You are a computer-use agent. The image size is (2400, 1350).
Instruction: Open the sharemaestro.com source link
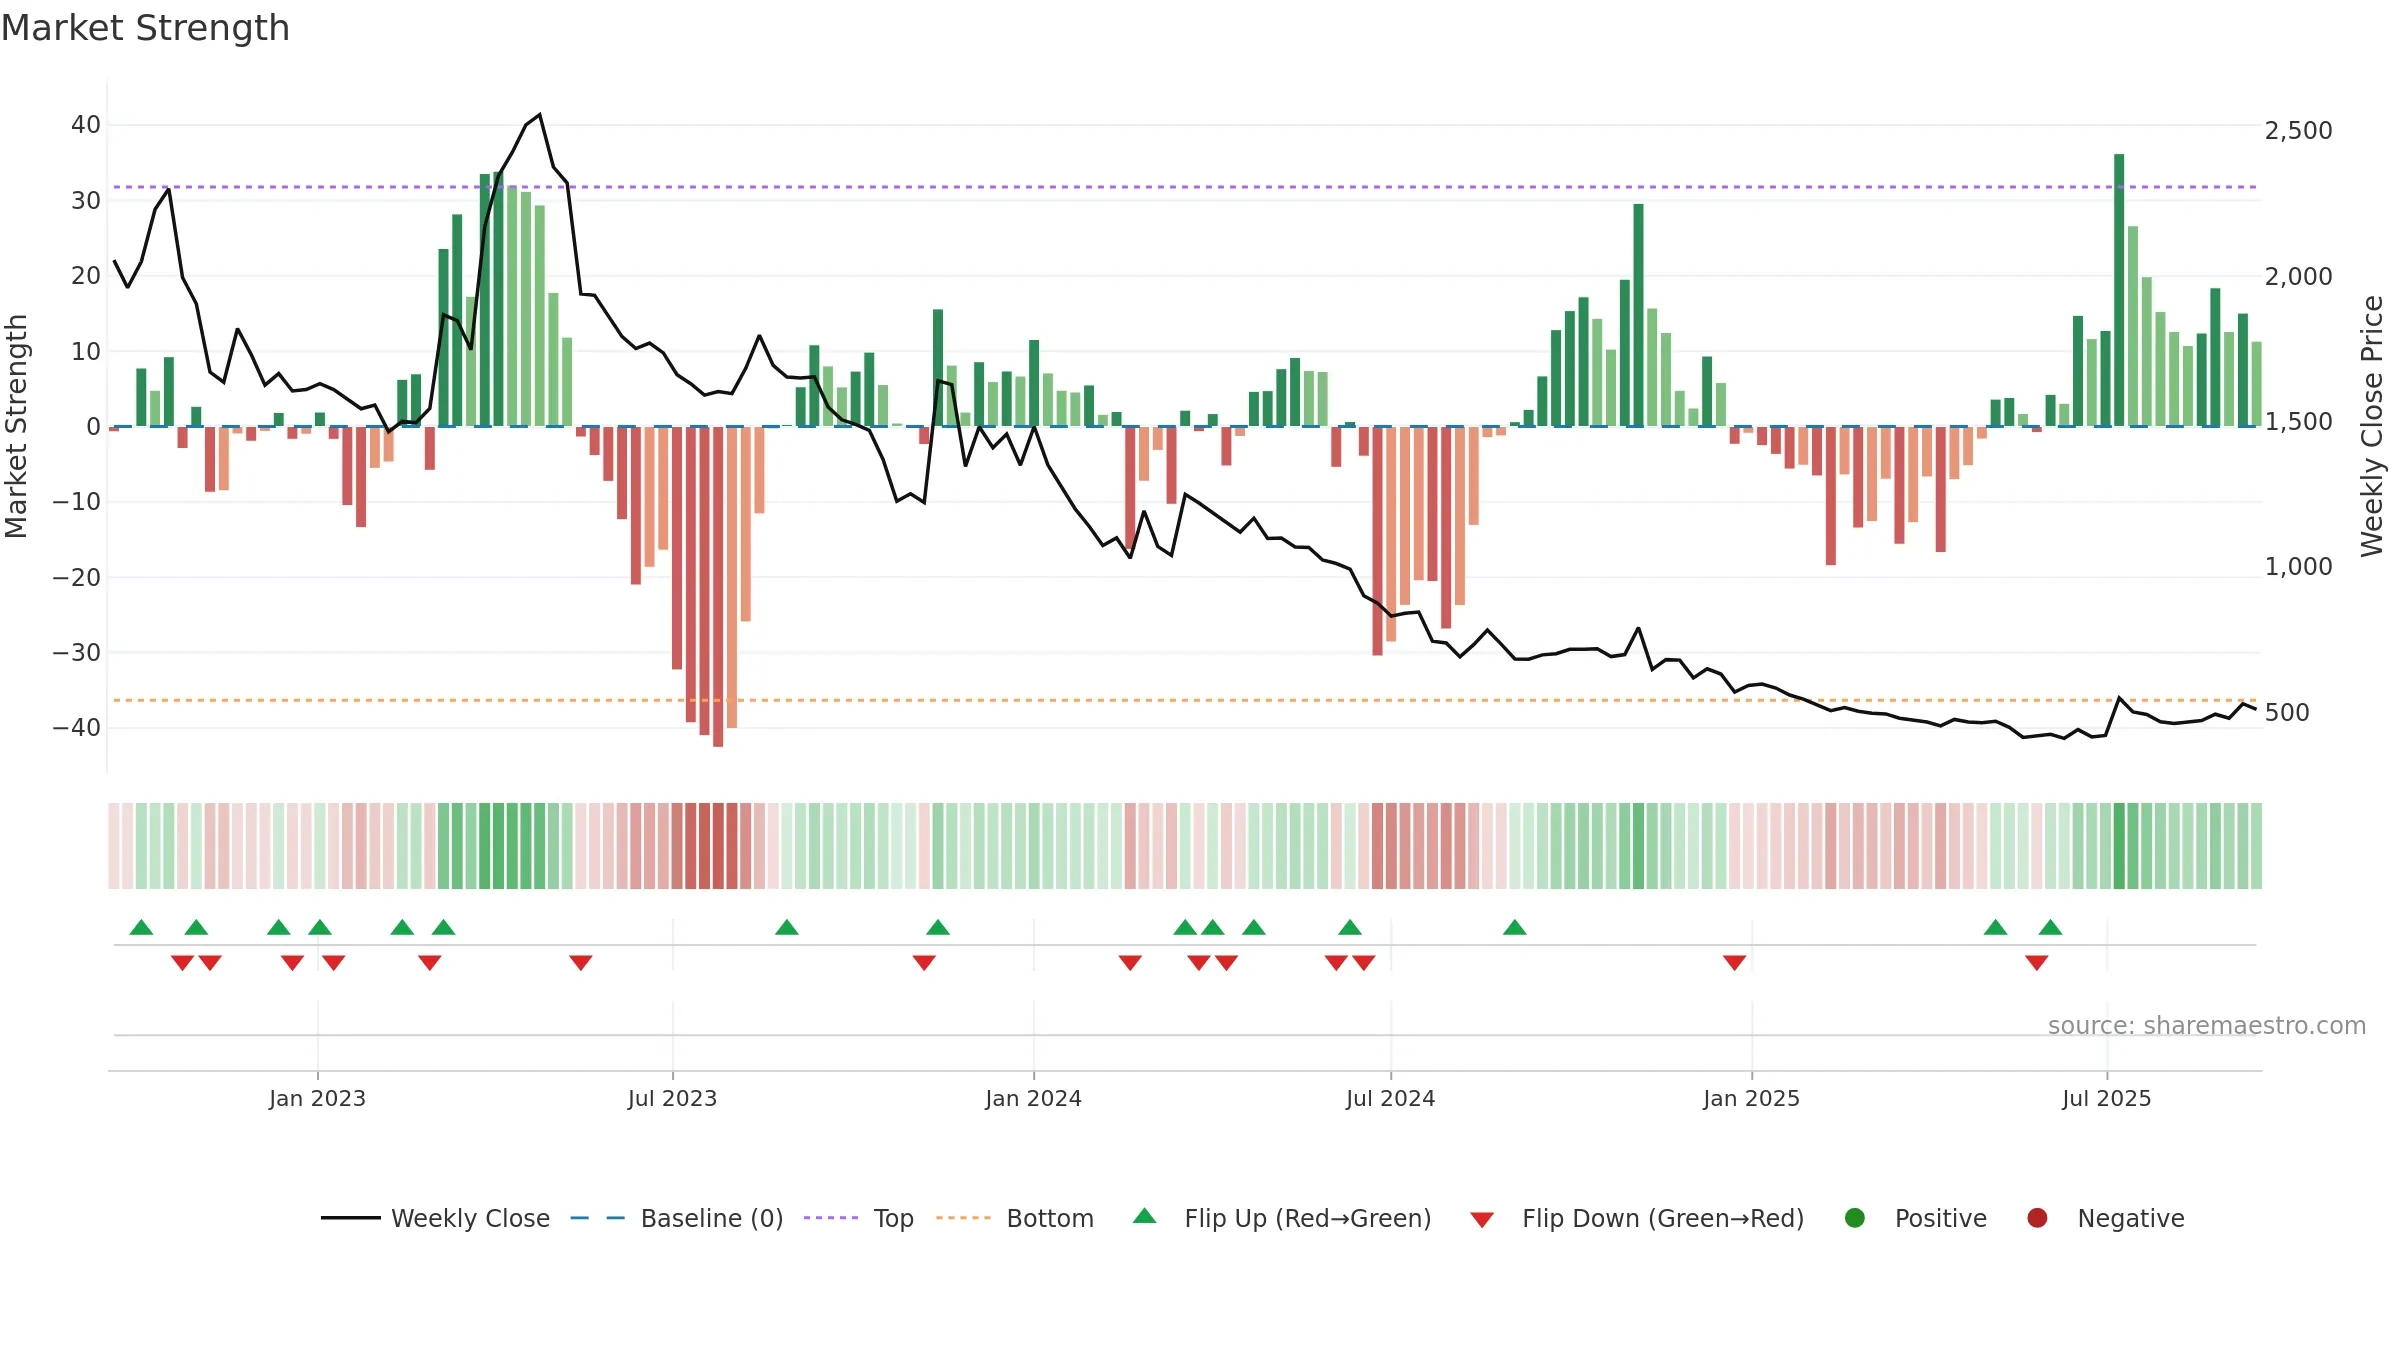point(2207,1025)
